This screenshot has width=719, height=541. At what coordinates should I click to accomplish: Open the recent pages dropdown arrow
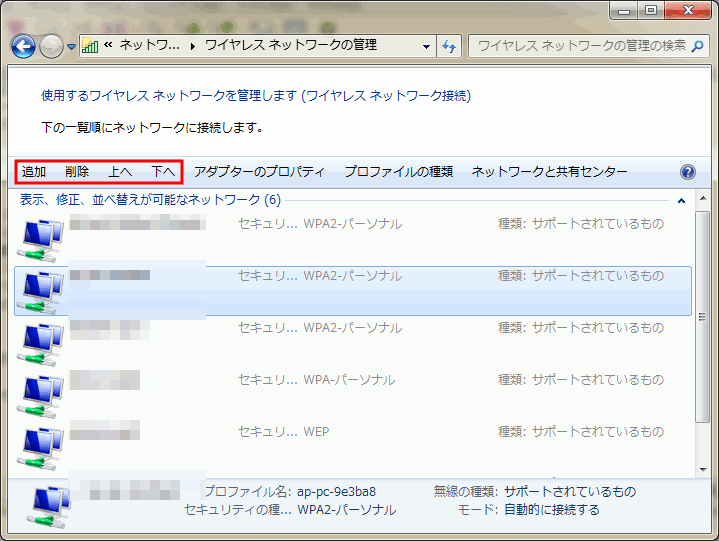[71, 47]
